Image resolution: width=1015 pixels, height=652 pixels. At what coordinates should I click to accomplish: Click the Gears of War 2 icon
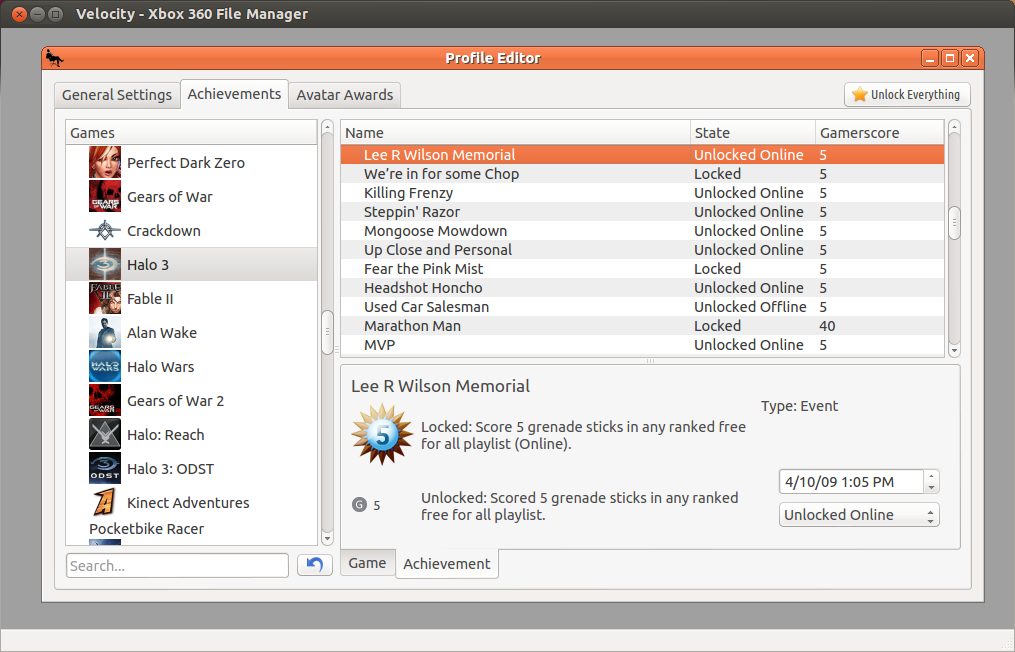coord(105,400)
